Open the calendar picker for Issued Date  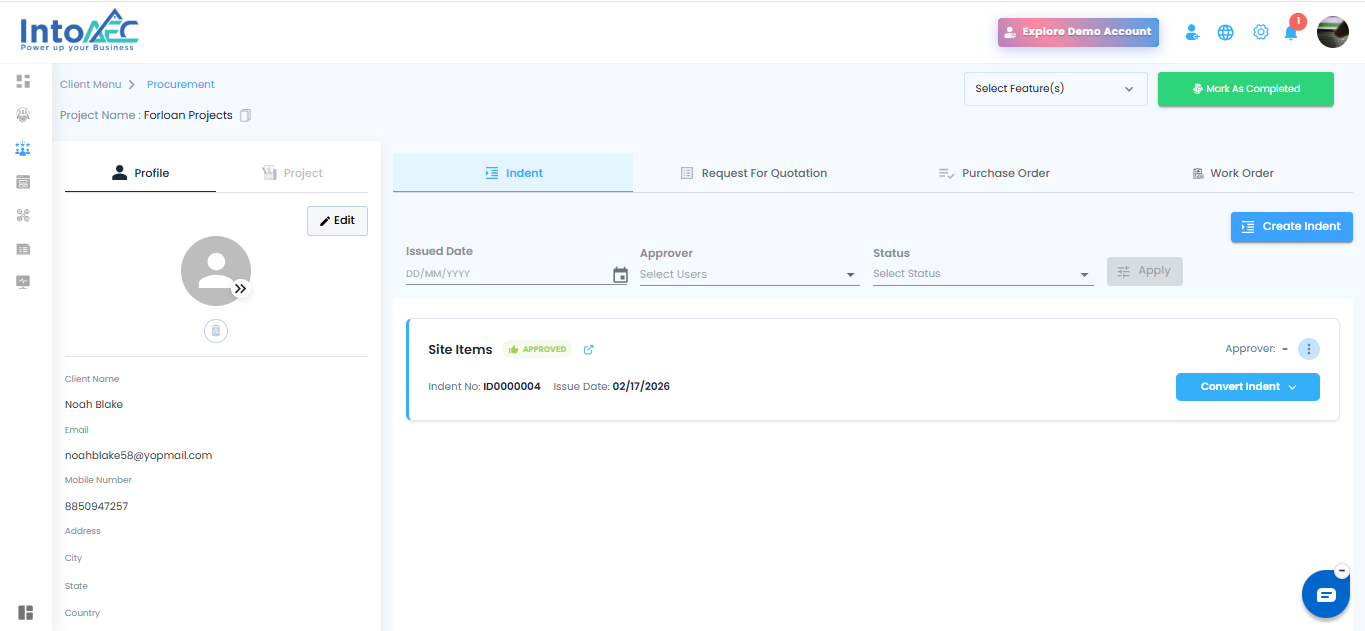[x=620, y=275]
